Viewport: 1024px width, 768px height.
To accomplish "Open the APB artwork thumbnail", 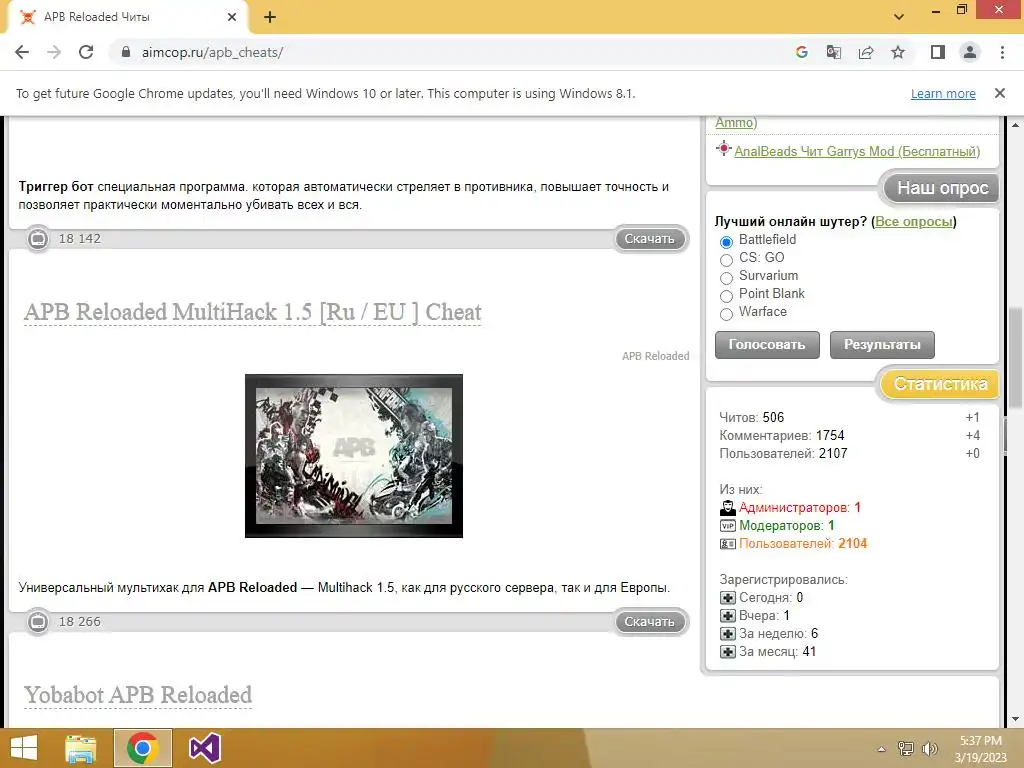I will (354, 456).
